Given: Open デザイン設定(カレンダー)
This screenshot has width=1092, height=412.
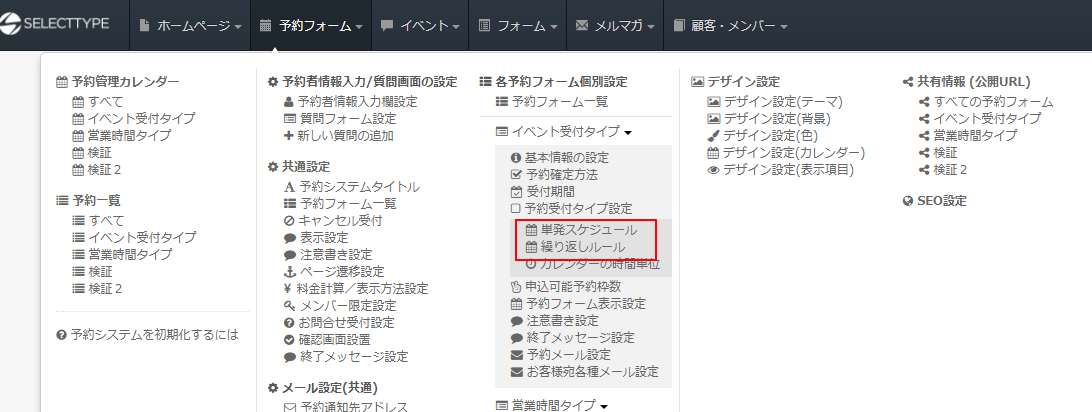Looking at the screenshot, I should 786,152.
